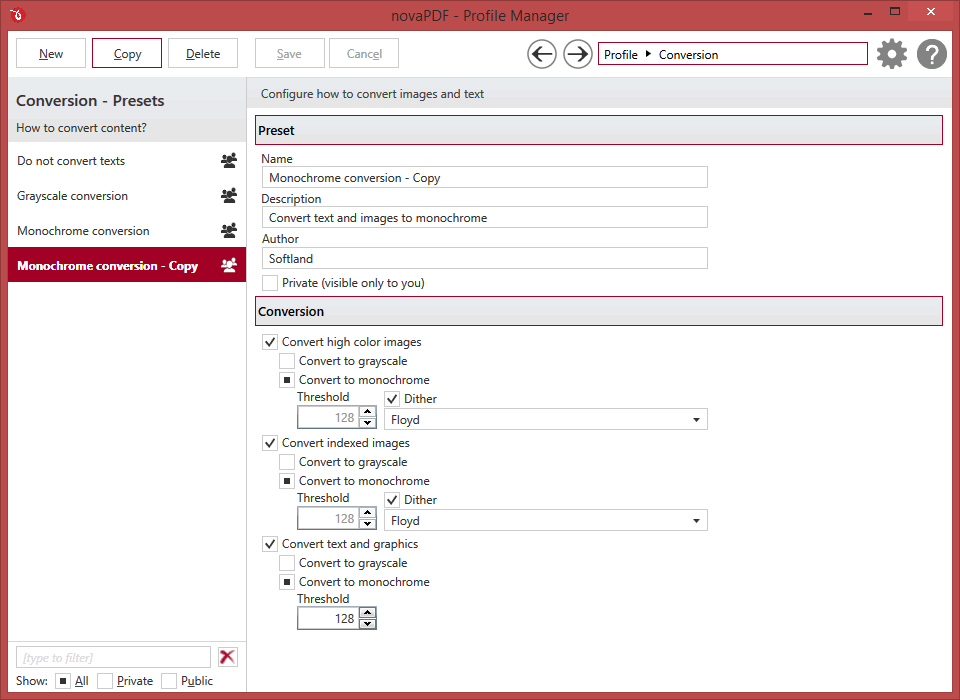Image resolution: width=960 pixels, height=700 pixels.
Task: Increase threshold for high color images
Action: click(x=367, y=412)
